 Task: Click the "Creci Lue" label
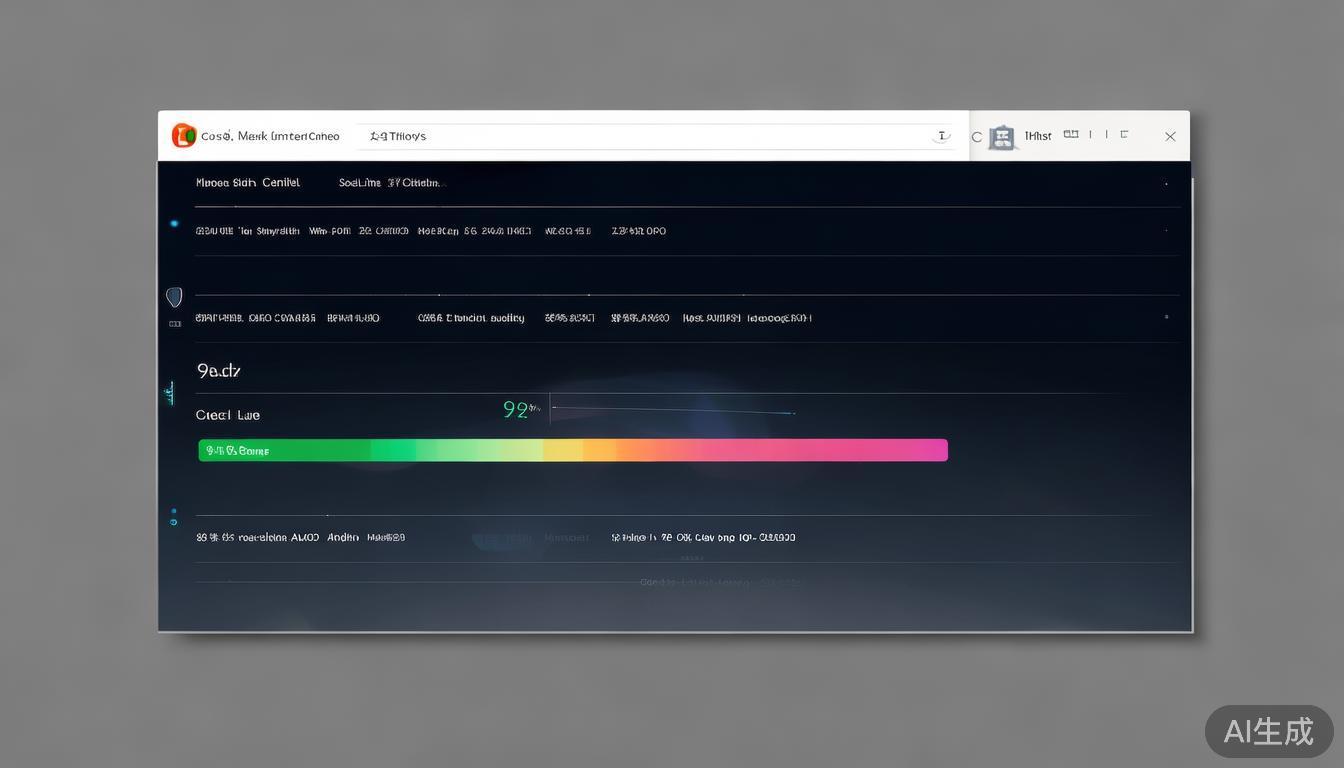228,415
